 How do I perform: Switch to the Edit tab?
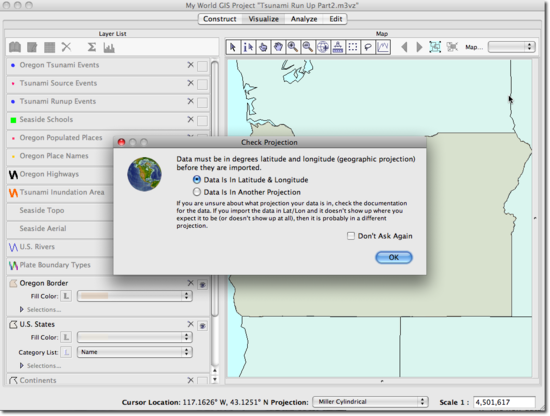[335, 19]
